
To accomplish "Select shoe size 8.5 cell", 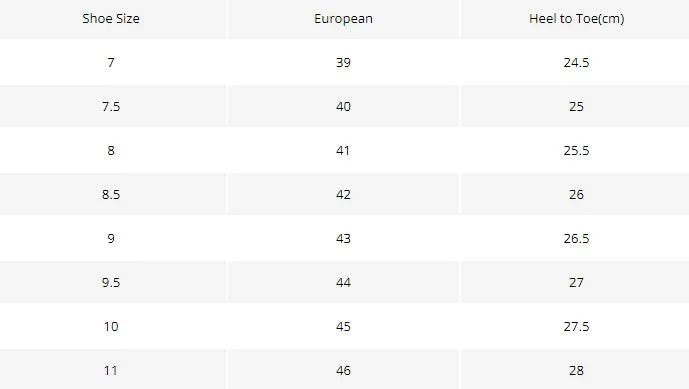I will (111, 194).
